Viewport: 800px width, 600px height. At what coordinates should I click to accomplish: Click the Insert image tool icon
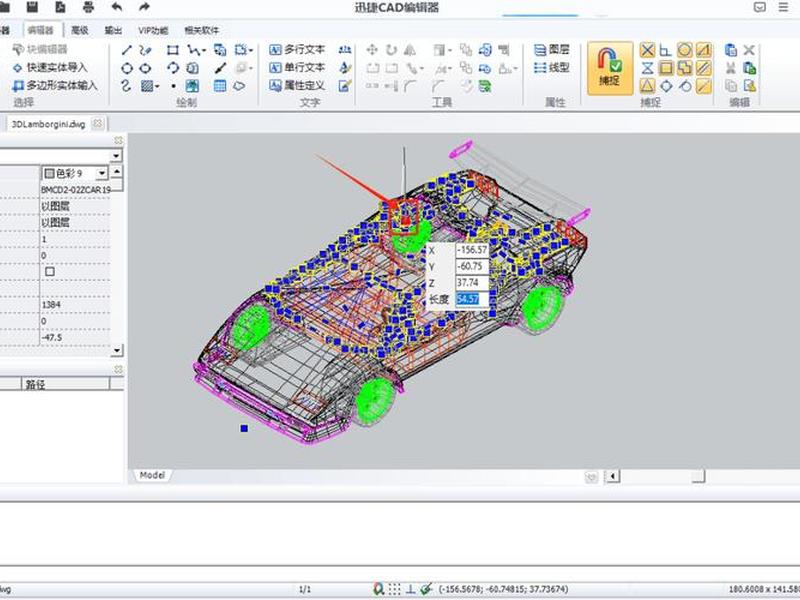[192, 86]
